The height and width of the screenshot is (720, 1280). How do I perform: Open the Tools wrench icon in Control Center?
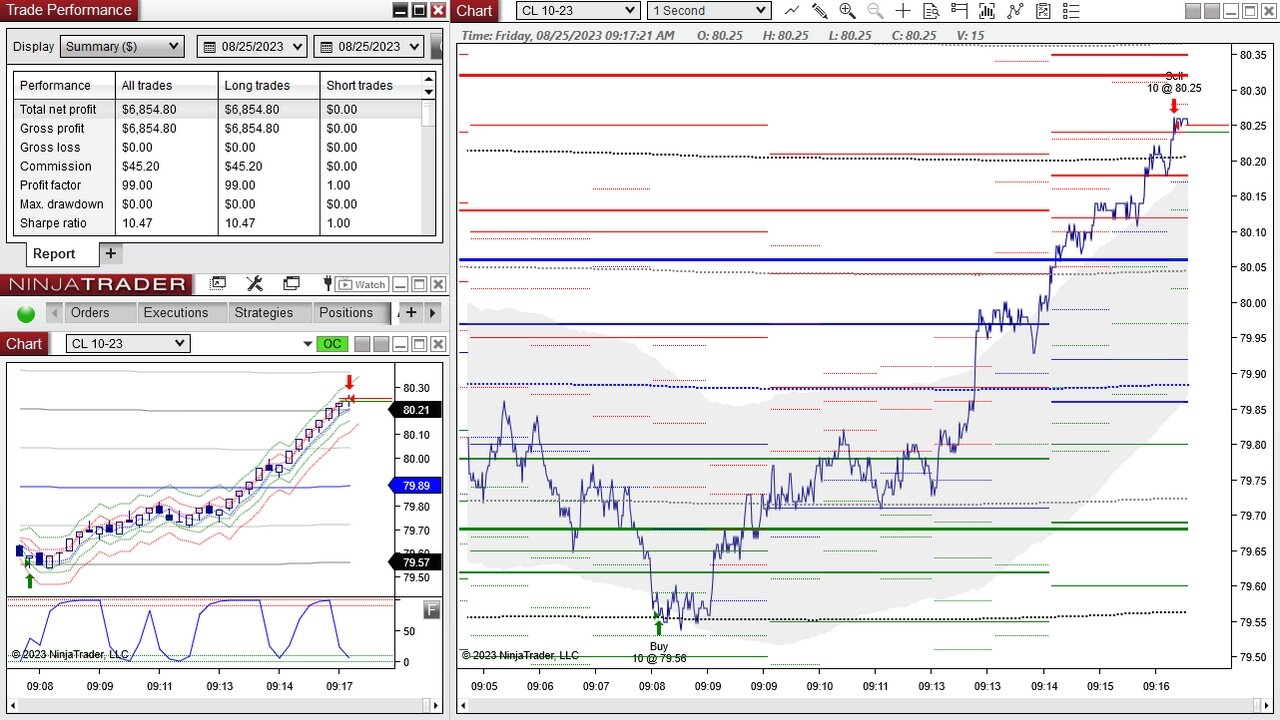click(255, 283)
